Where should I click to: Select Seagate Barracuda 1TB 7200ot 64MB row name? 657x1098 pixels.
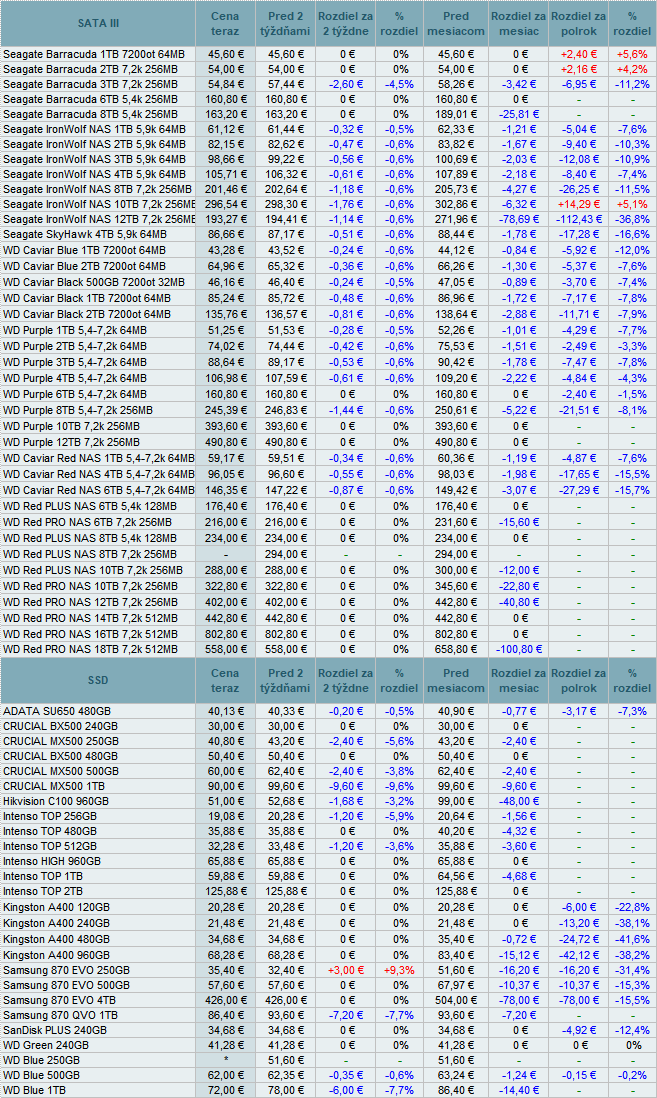(94, 54)
